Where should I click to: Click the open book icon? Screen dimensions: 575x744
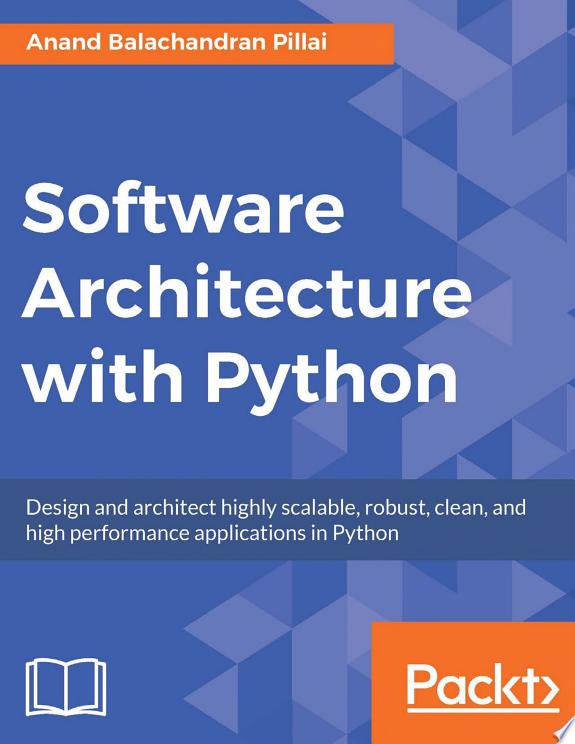click(66, 687)
